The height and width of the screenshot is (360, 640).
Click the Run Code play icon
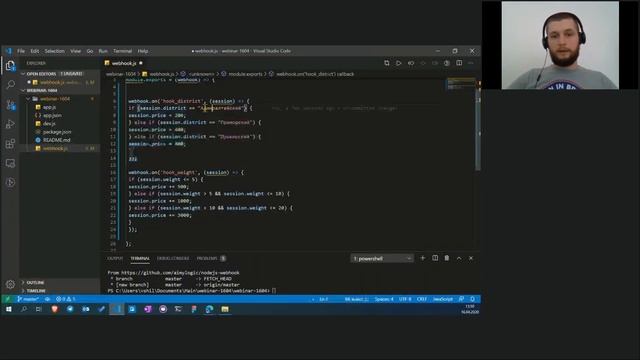[x=398, y=63]
